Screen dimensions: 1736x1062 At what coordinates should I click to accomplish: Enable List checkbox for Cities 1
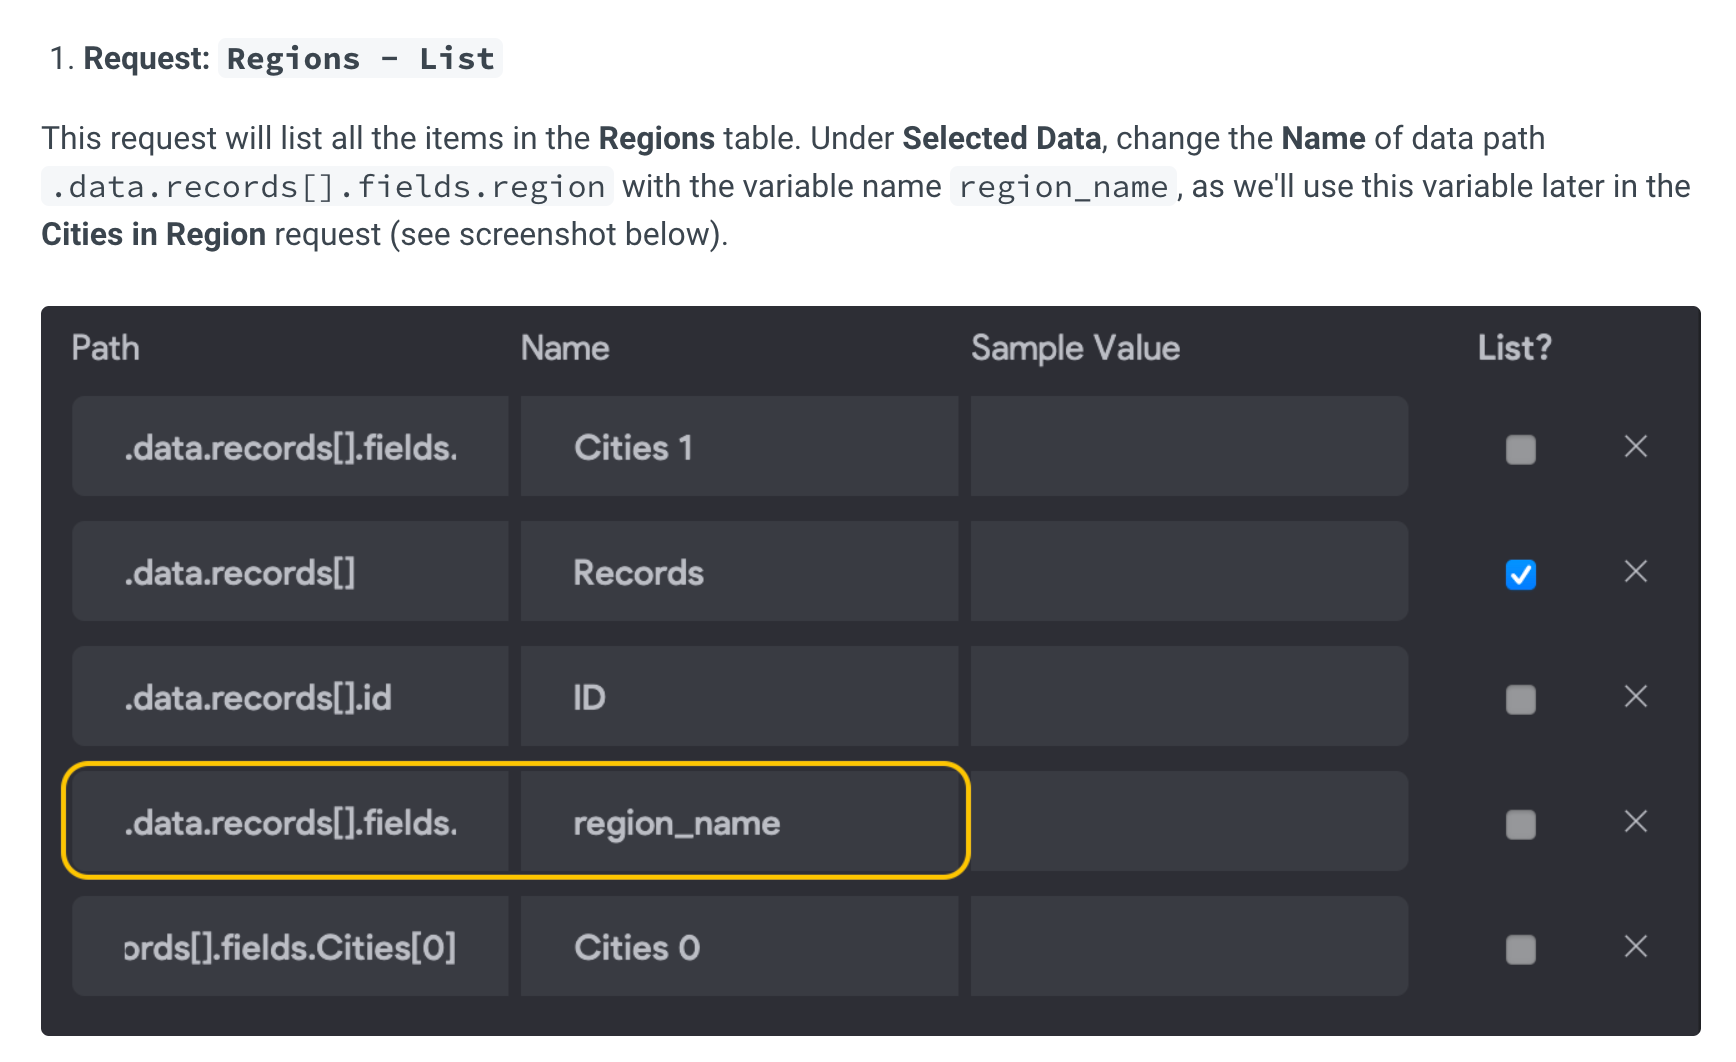1520,449
